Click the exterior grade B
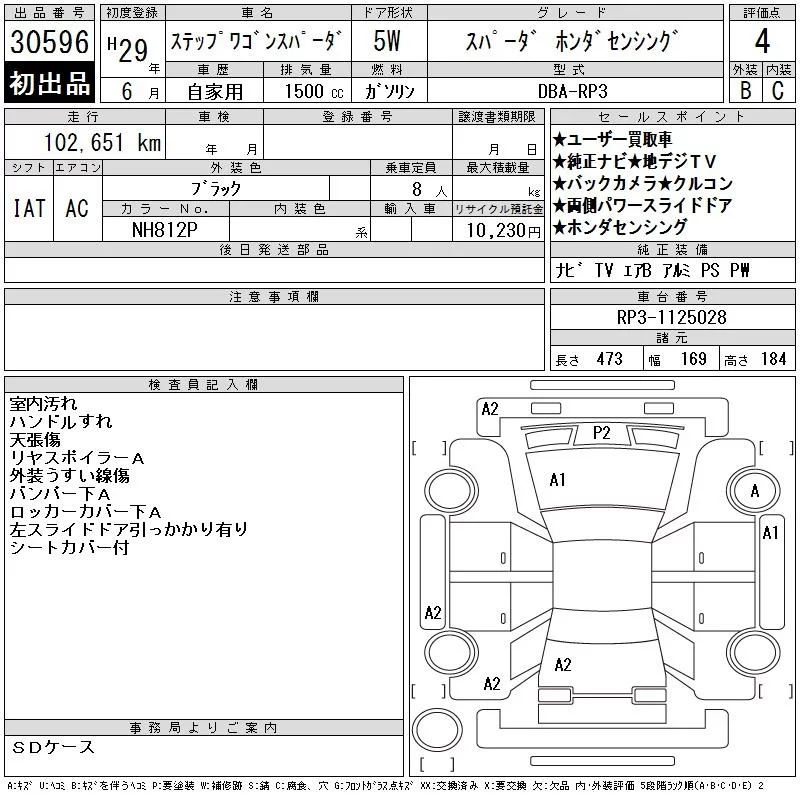Image resolution: width=800 pixels, height=800 pixels. [746, 91]
